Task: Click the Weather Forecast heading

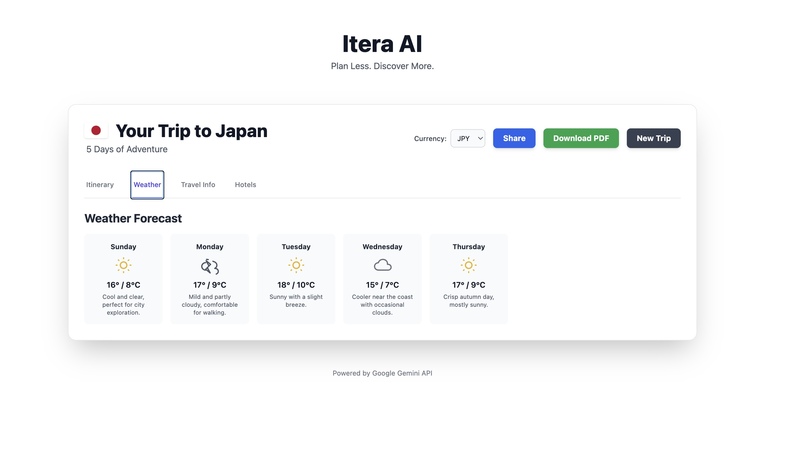Action: 133,218
